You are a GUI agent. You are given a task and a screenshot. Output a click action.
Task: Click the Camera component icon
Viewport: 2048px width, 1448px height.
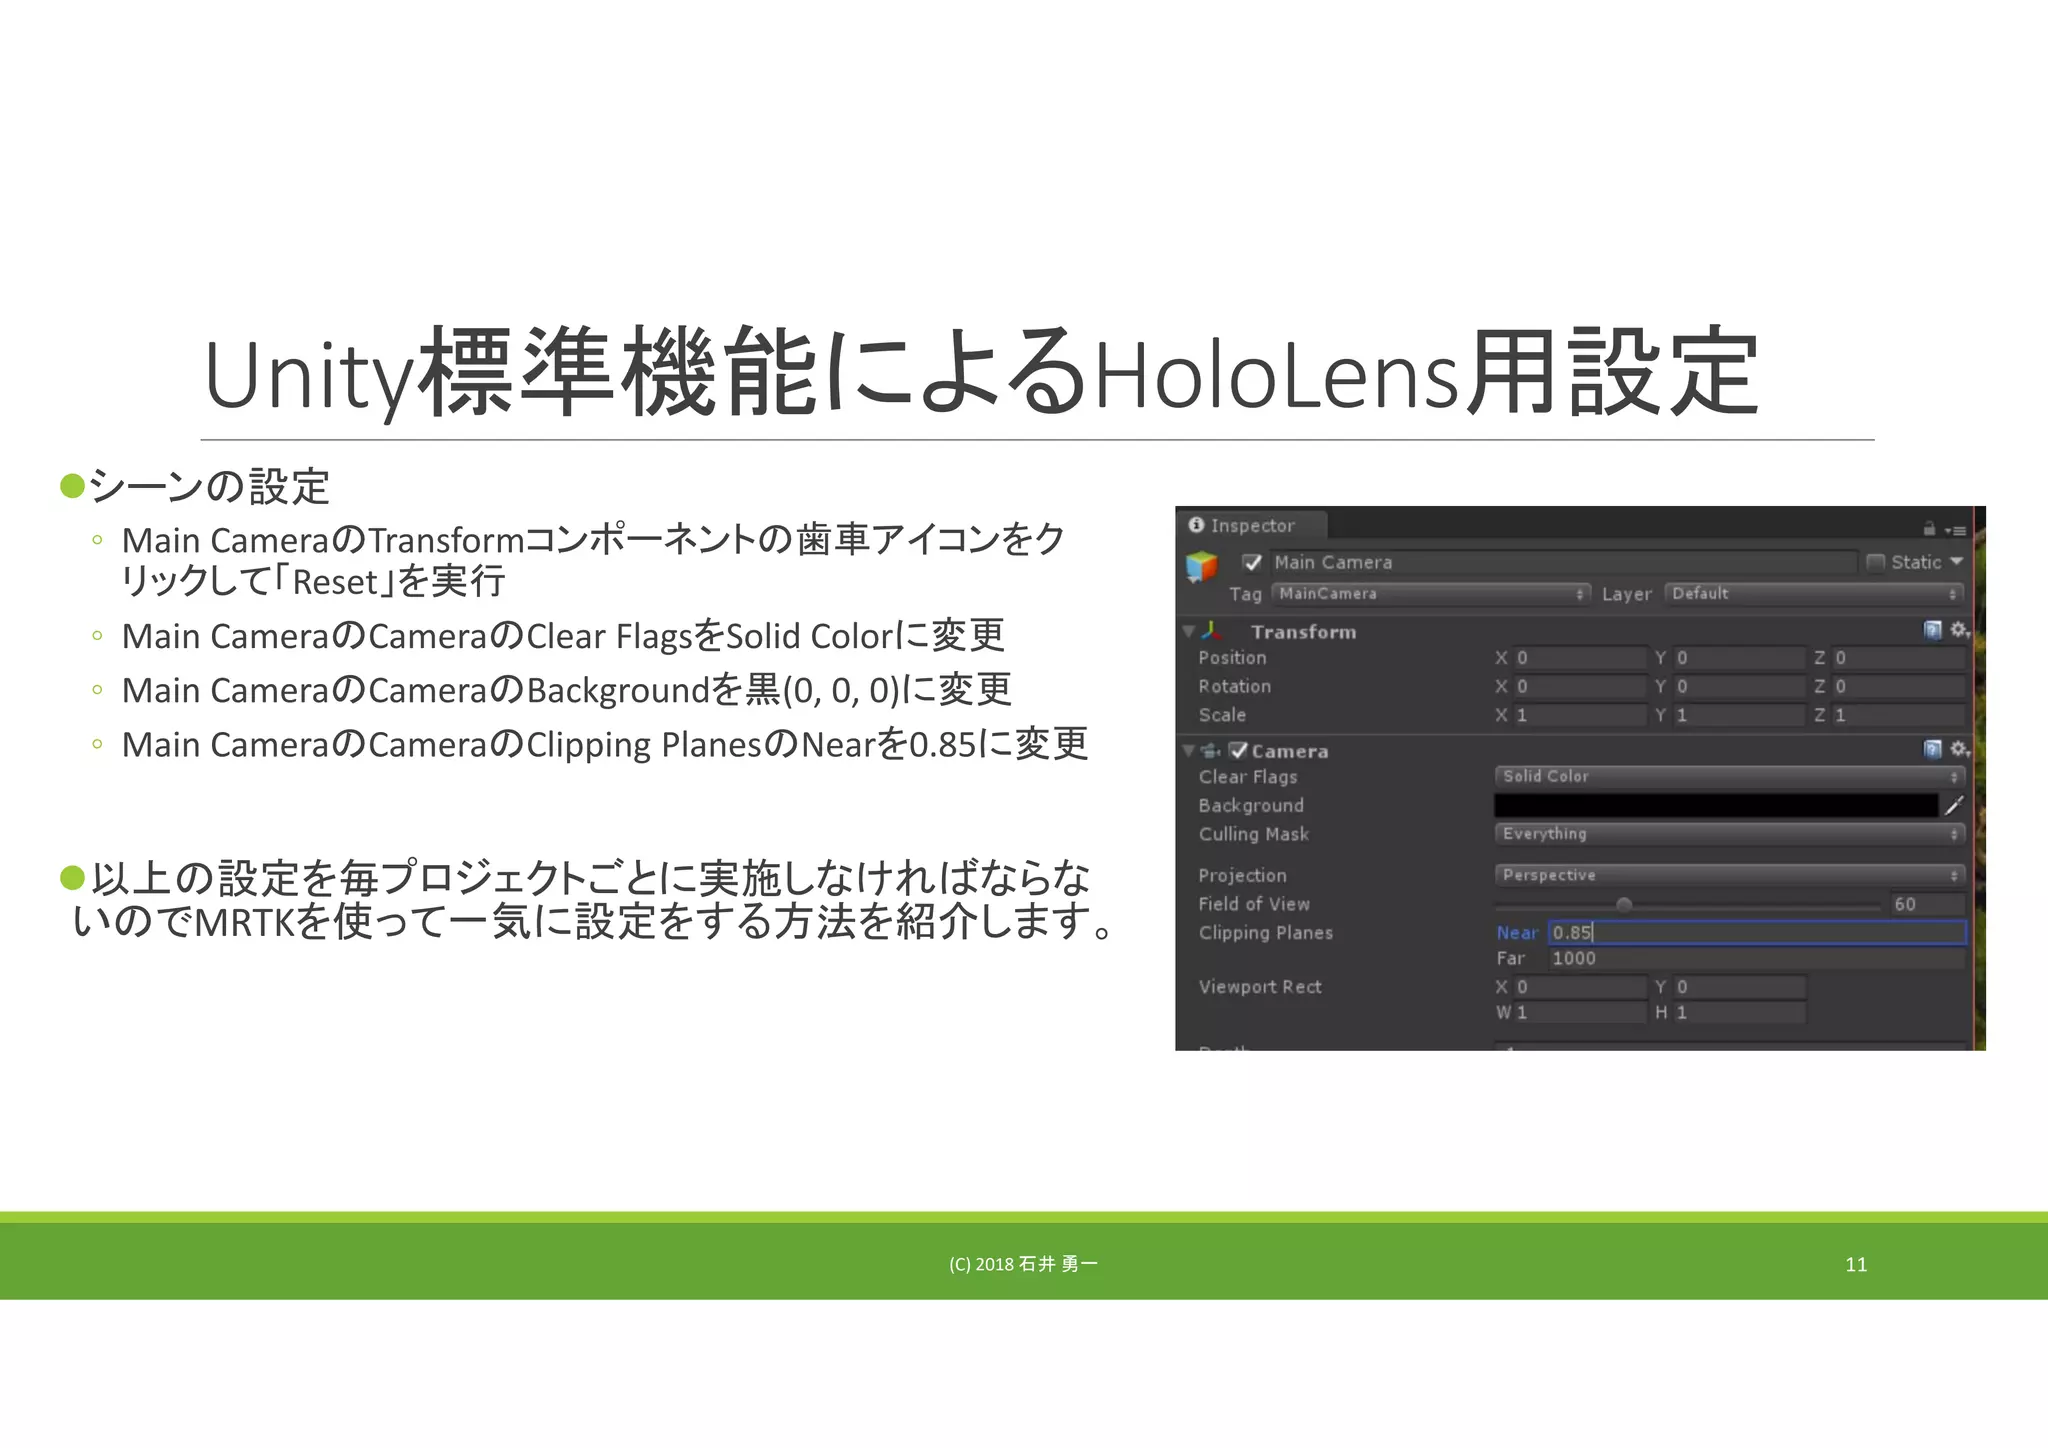tap(1210, 750)
